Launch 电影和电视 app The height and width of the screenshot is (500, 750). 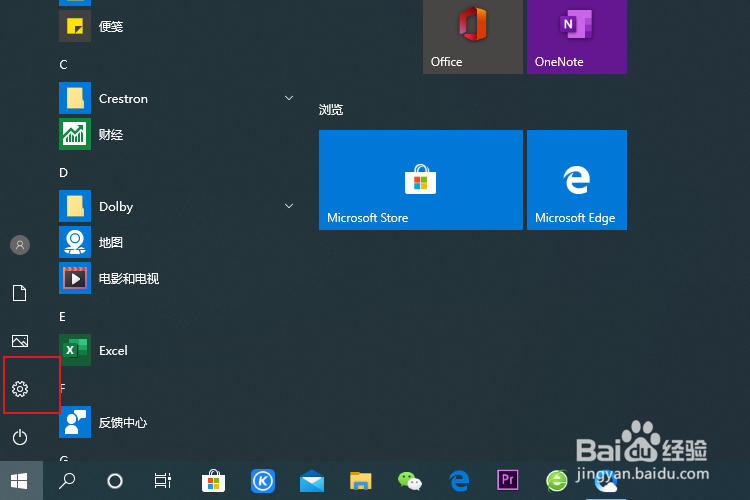177,278
